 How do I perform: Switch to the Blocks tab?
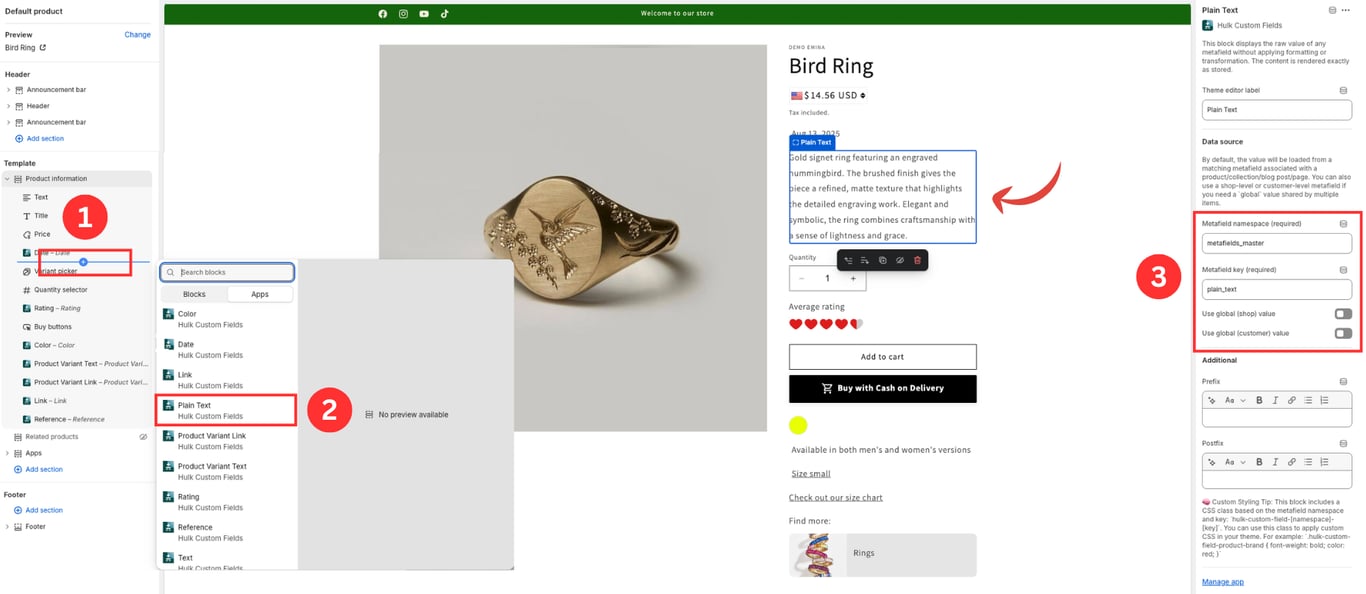pos(194,295)
